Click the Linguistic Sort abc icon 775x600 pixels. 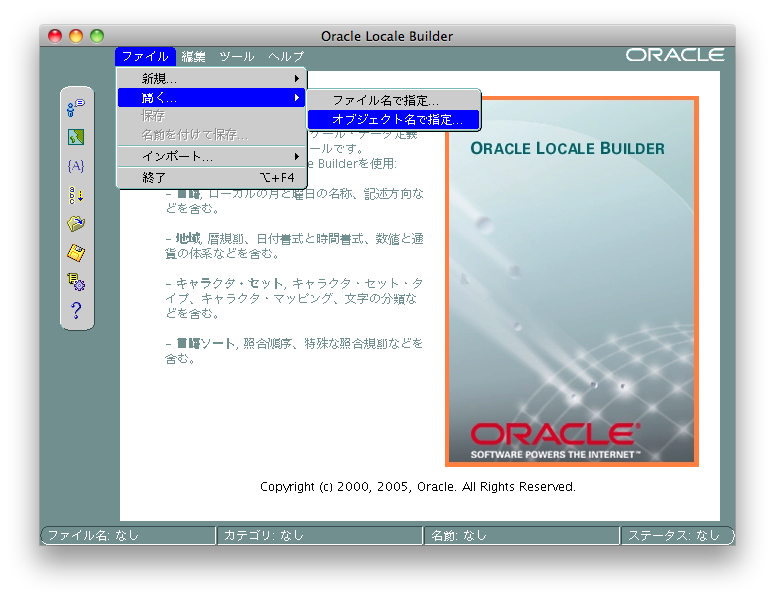click(x=76, y=195)
